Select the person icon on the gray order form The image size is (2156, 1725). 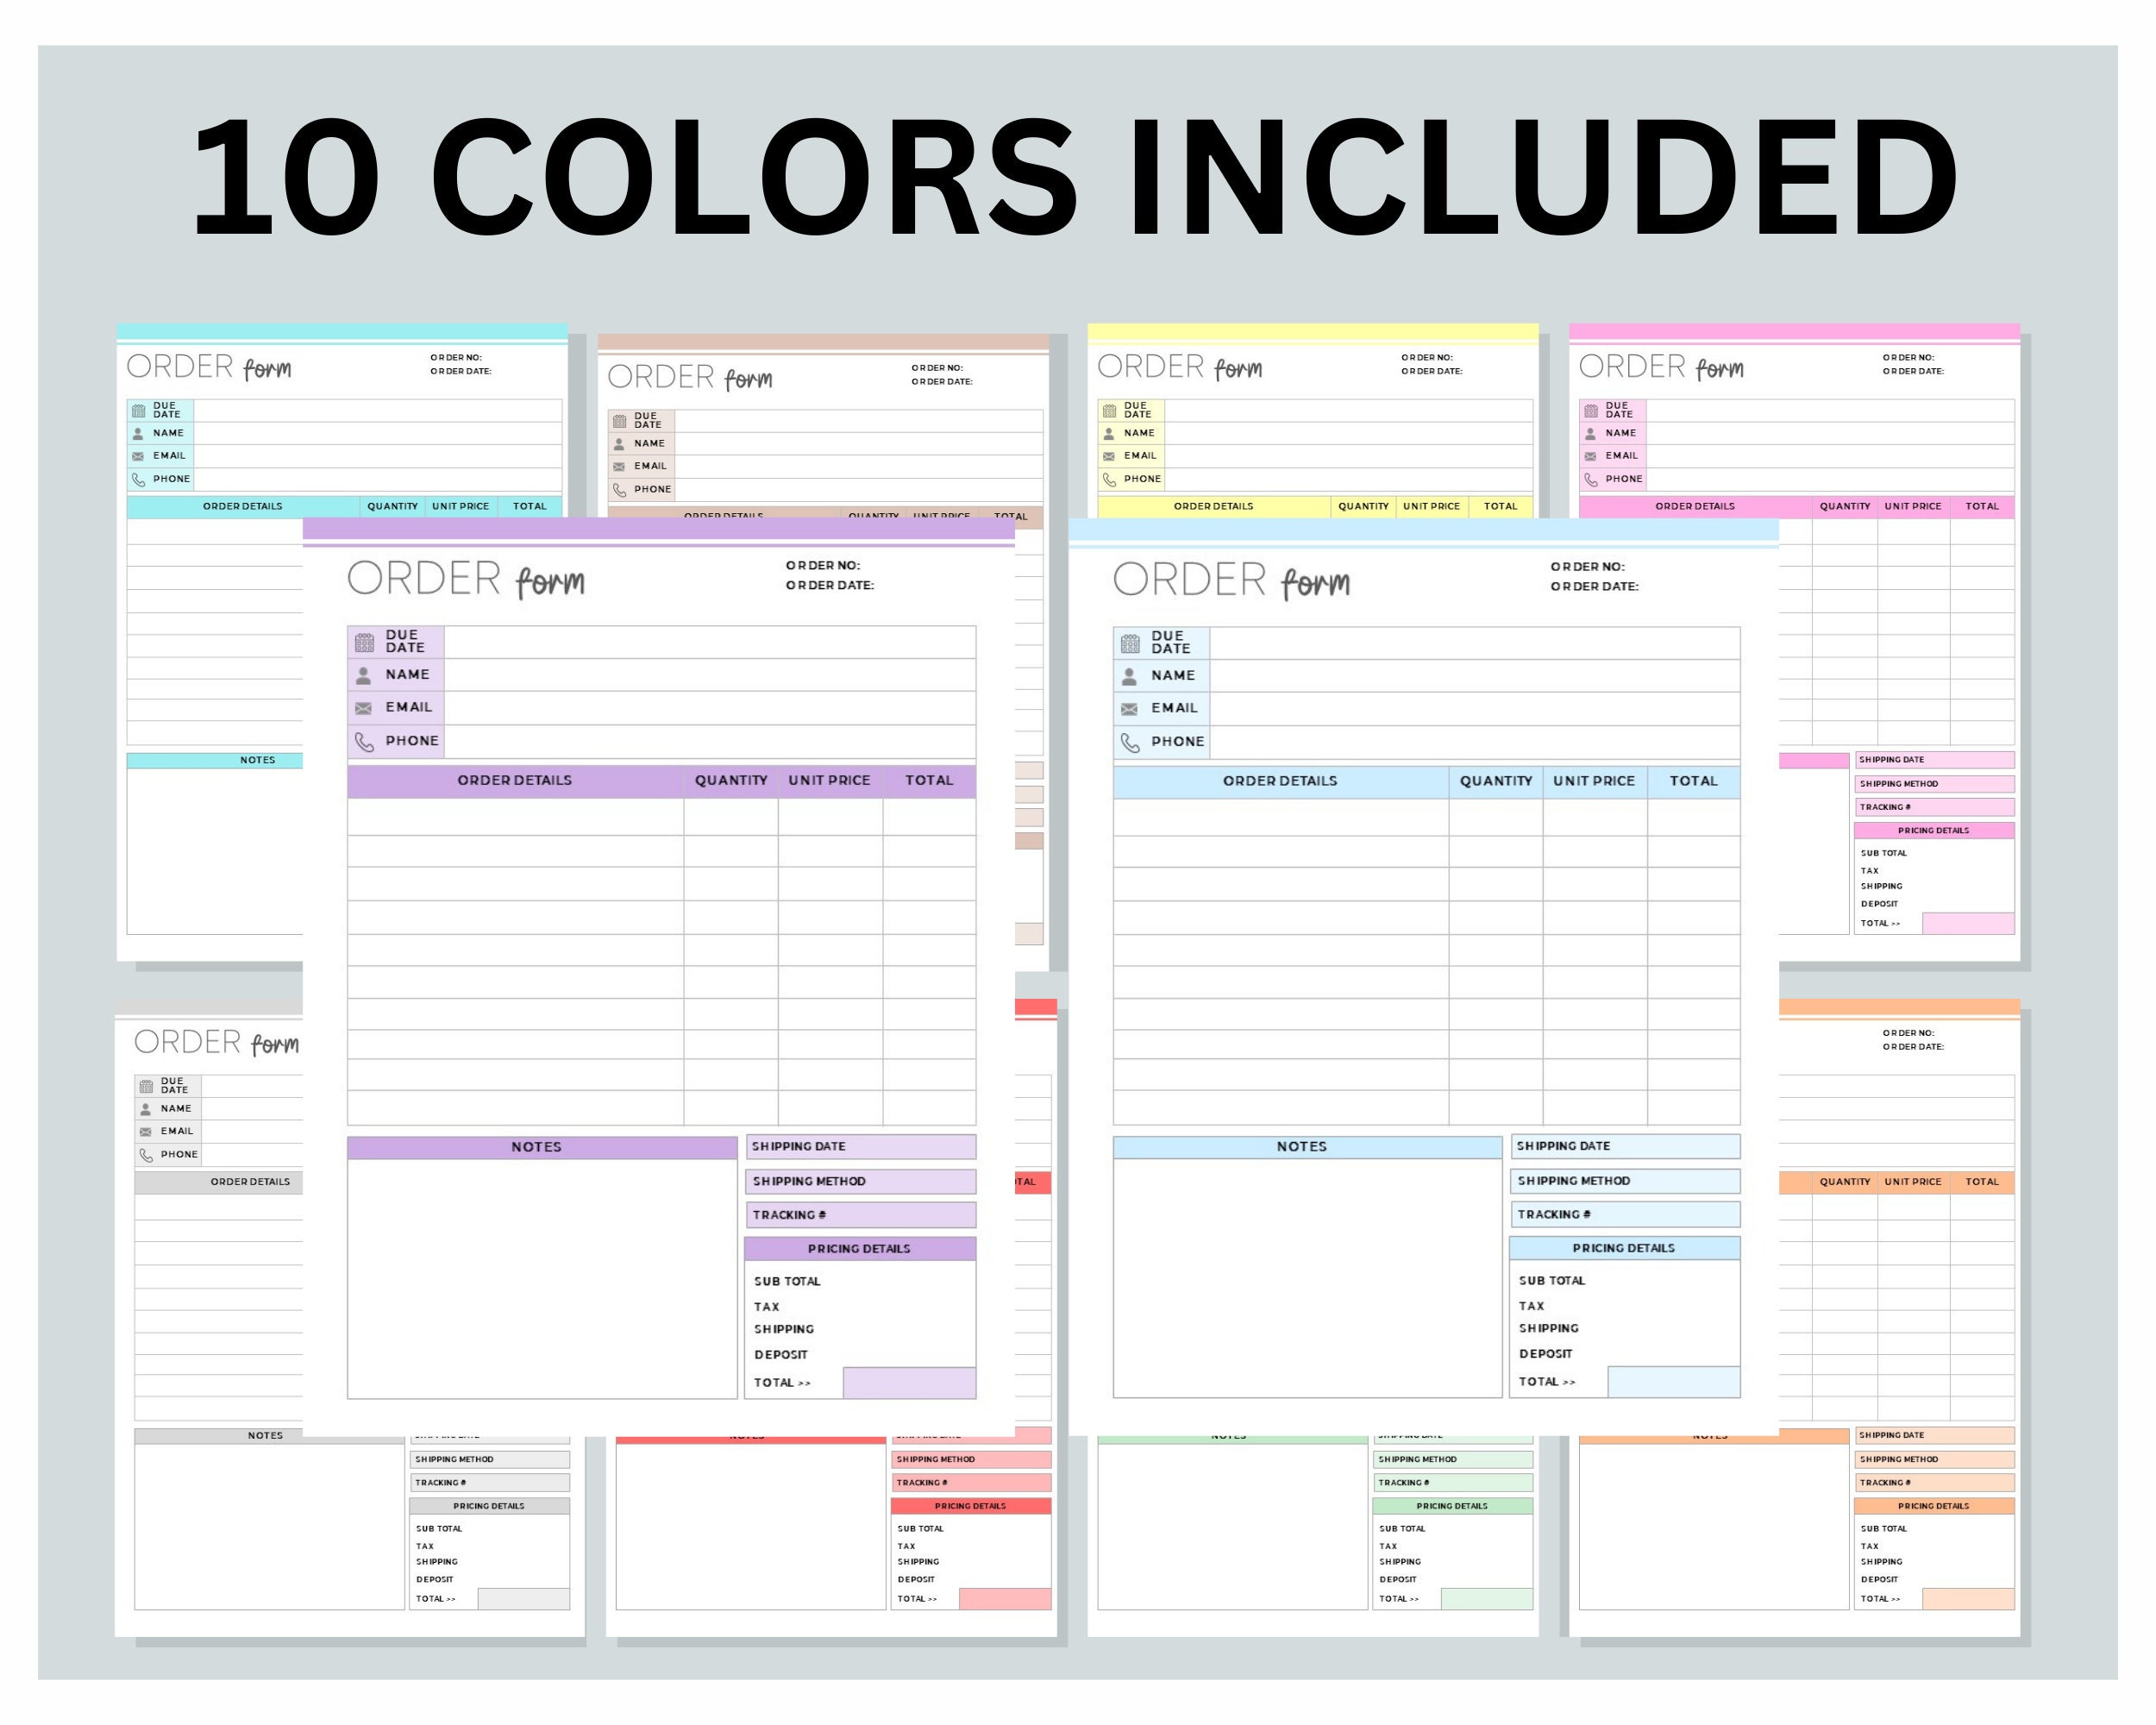pyautogui.click(x=145, y=1108)
